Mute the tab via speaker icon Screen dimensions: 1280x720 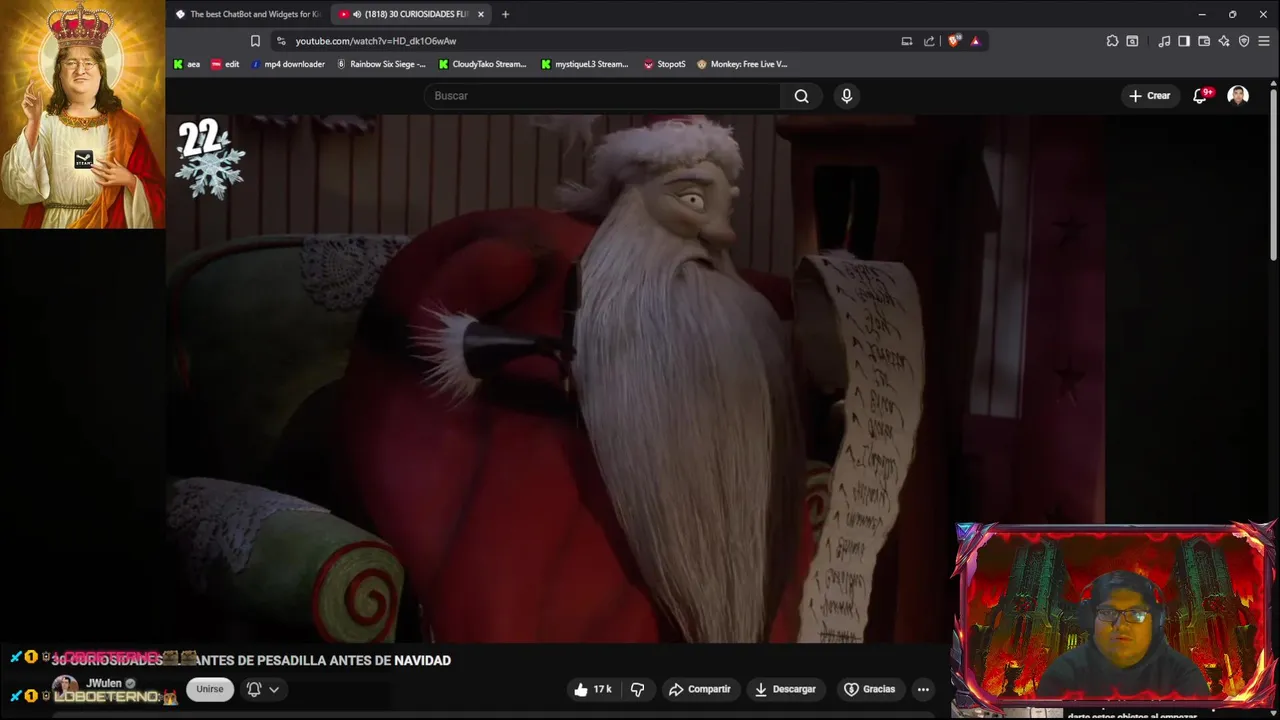357,14
